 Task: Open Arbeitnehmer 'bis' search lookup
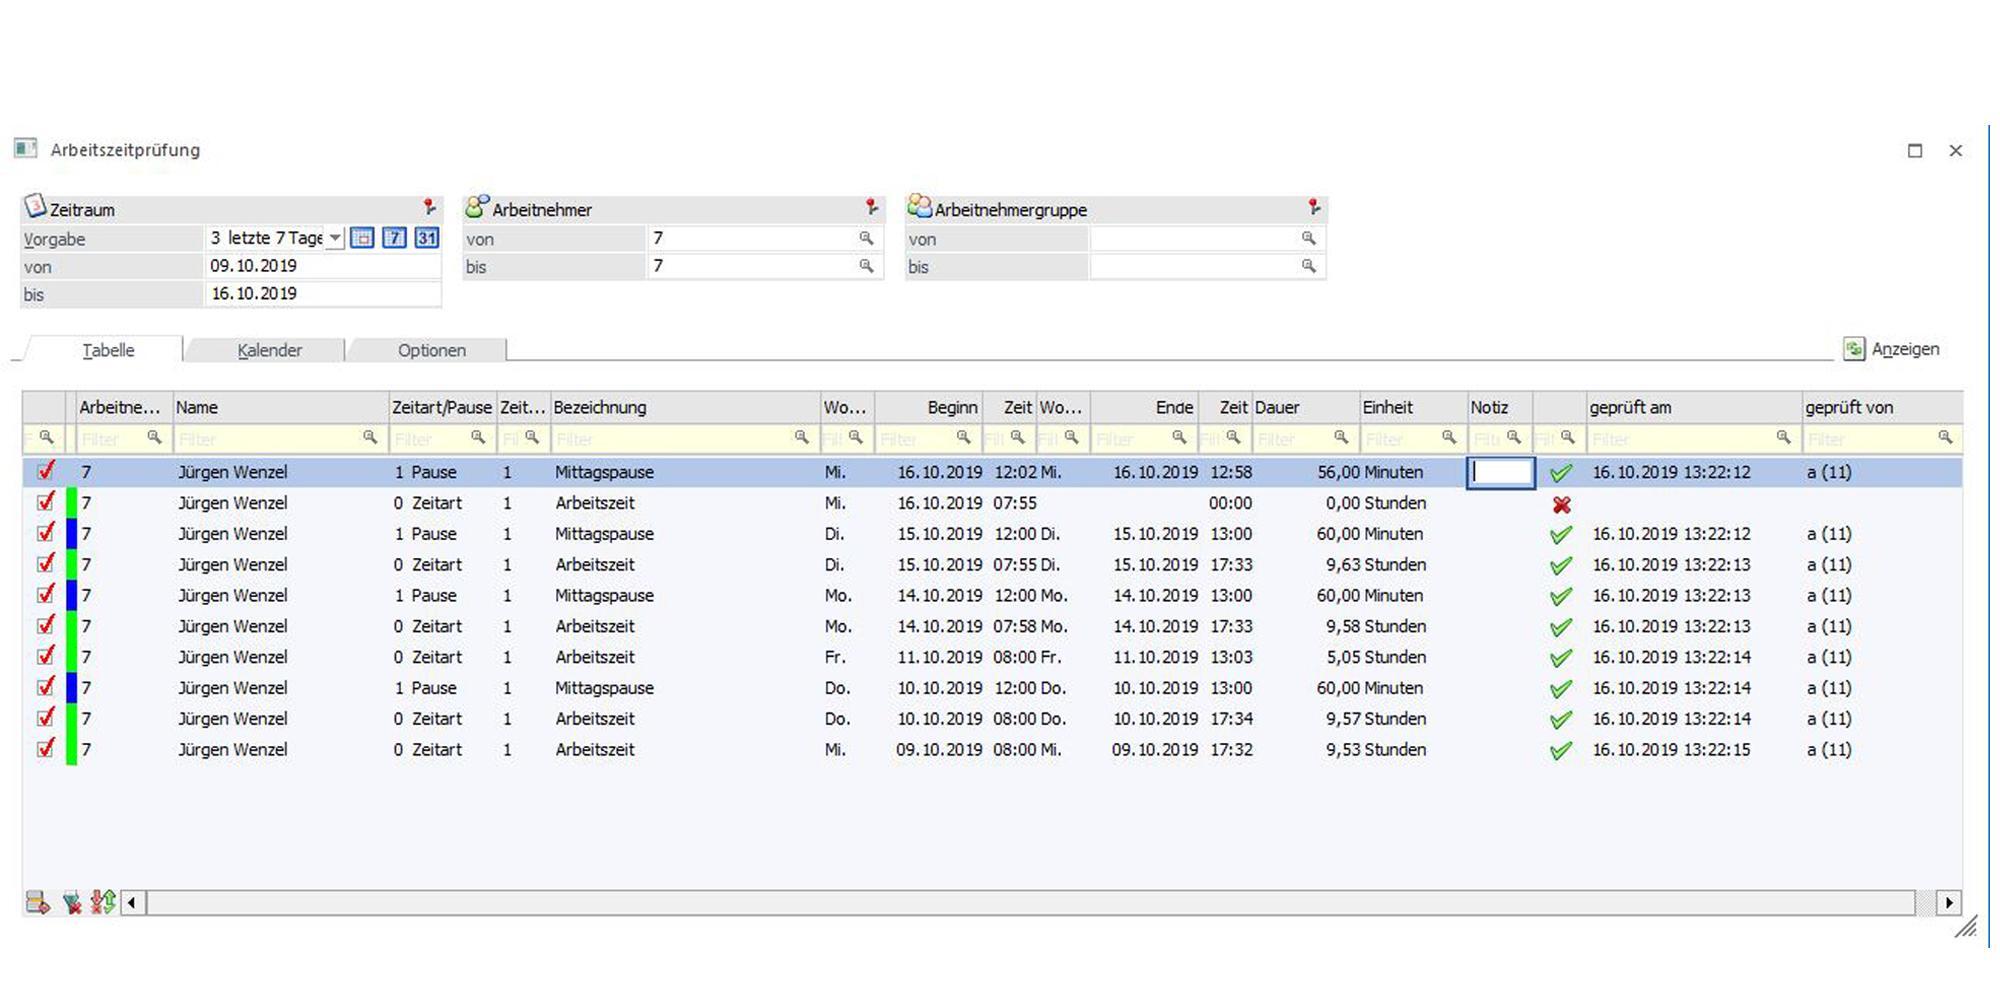point(866,266)
